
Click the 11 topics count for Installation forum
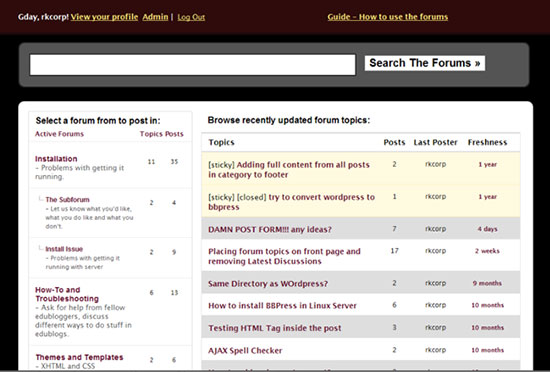point(151,162)
